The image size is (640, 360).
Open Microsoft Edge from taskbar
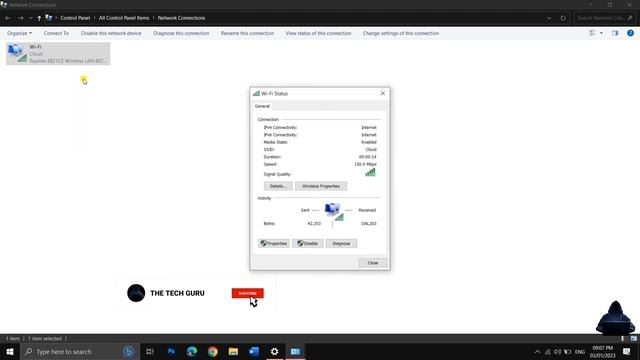(x=192, y=351)
